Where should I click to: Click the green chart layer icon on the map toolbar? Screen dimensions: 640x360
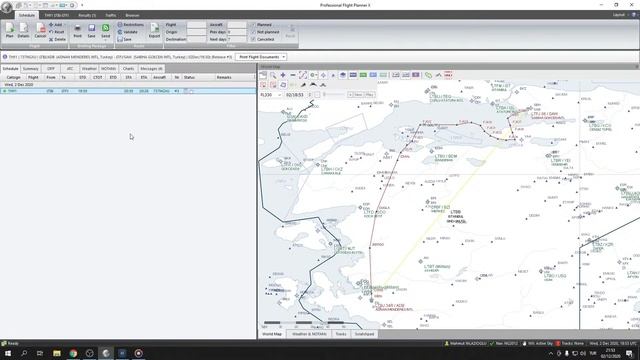pos(363,75)
